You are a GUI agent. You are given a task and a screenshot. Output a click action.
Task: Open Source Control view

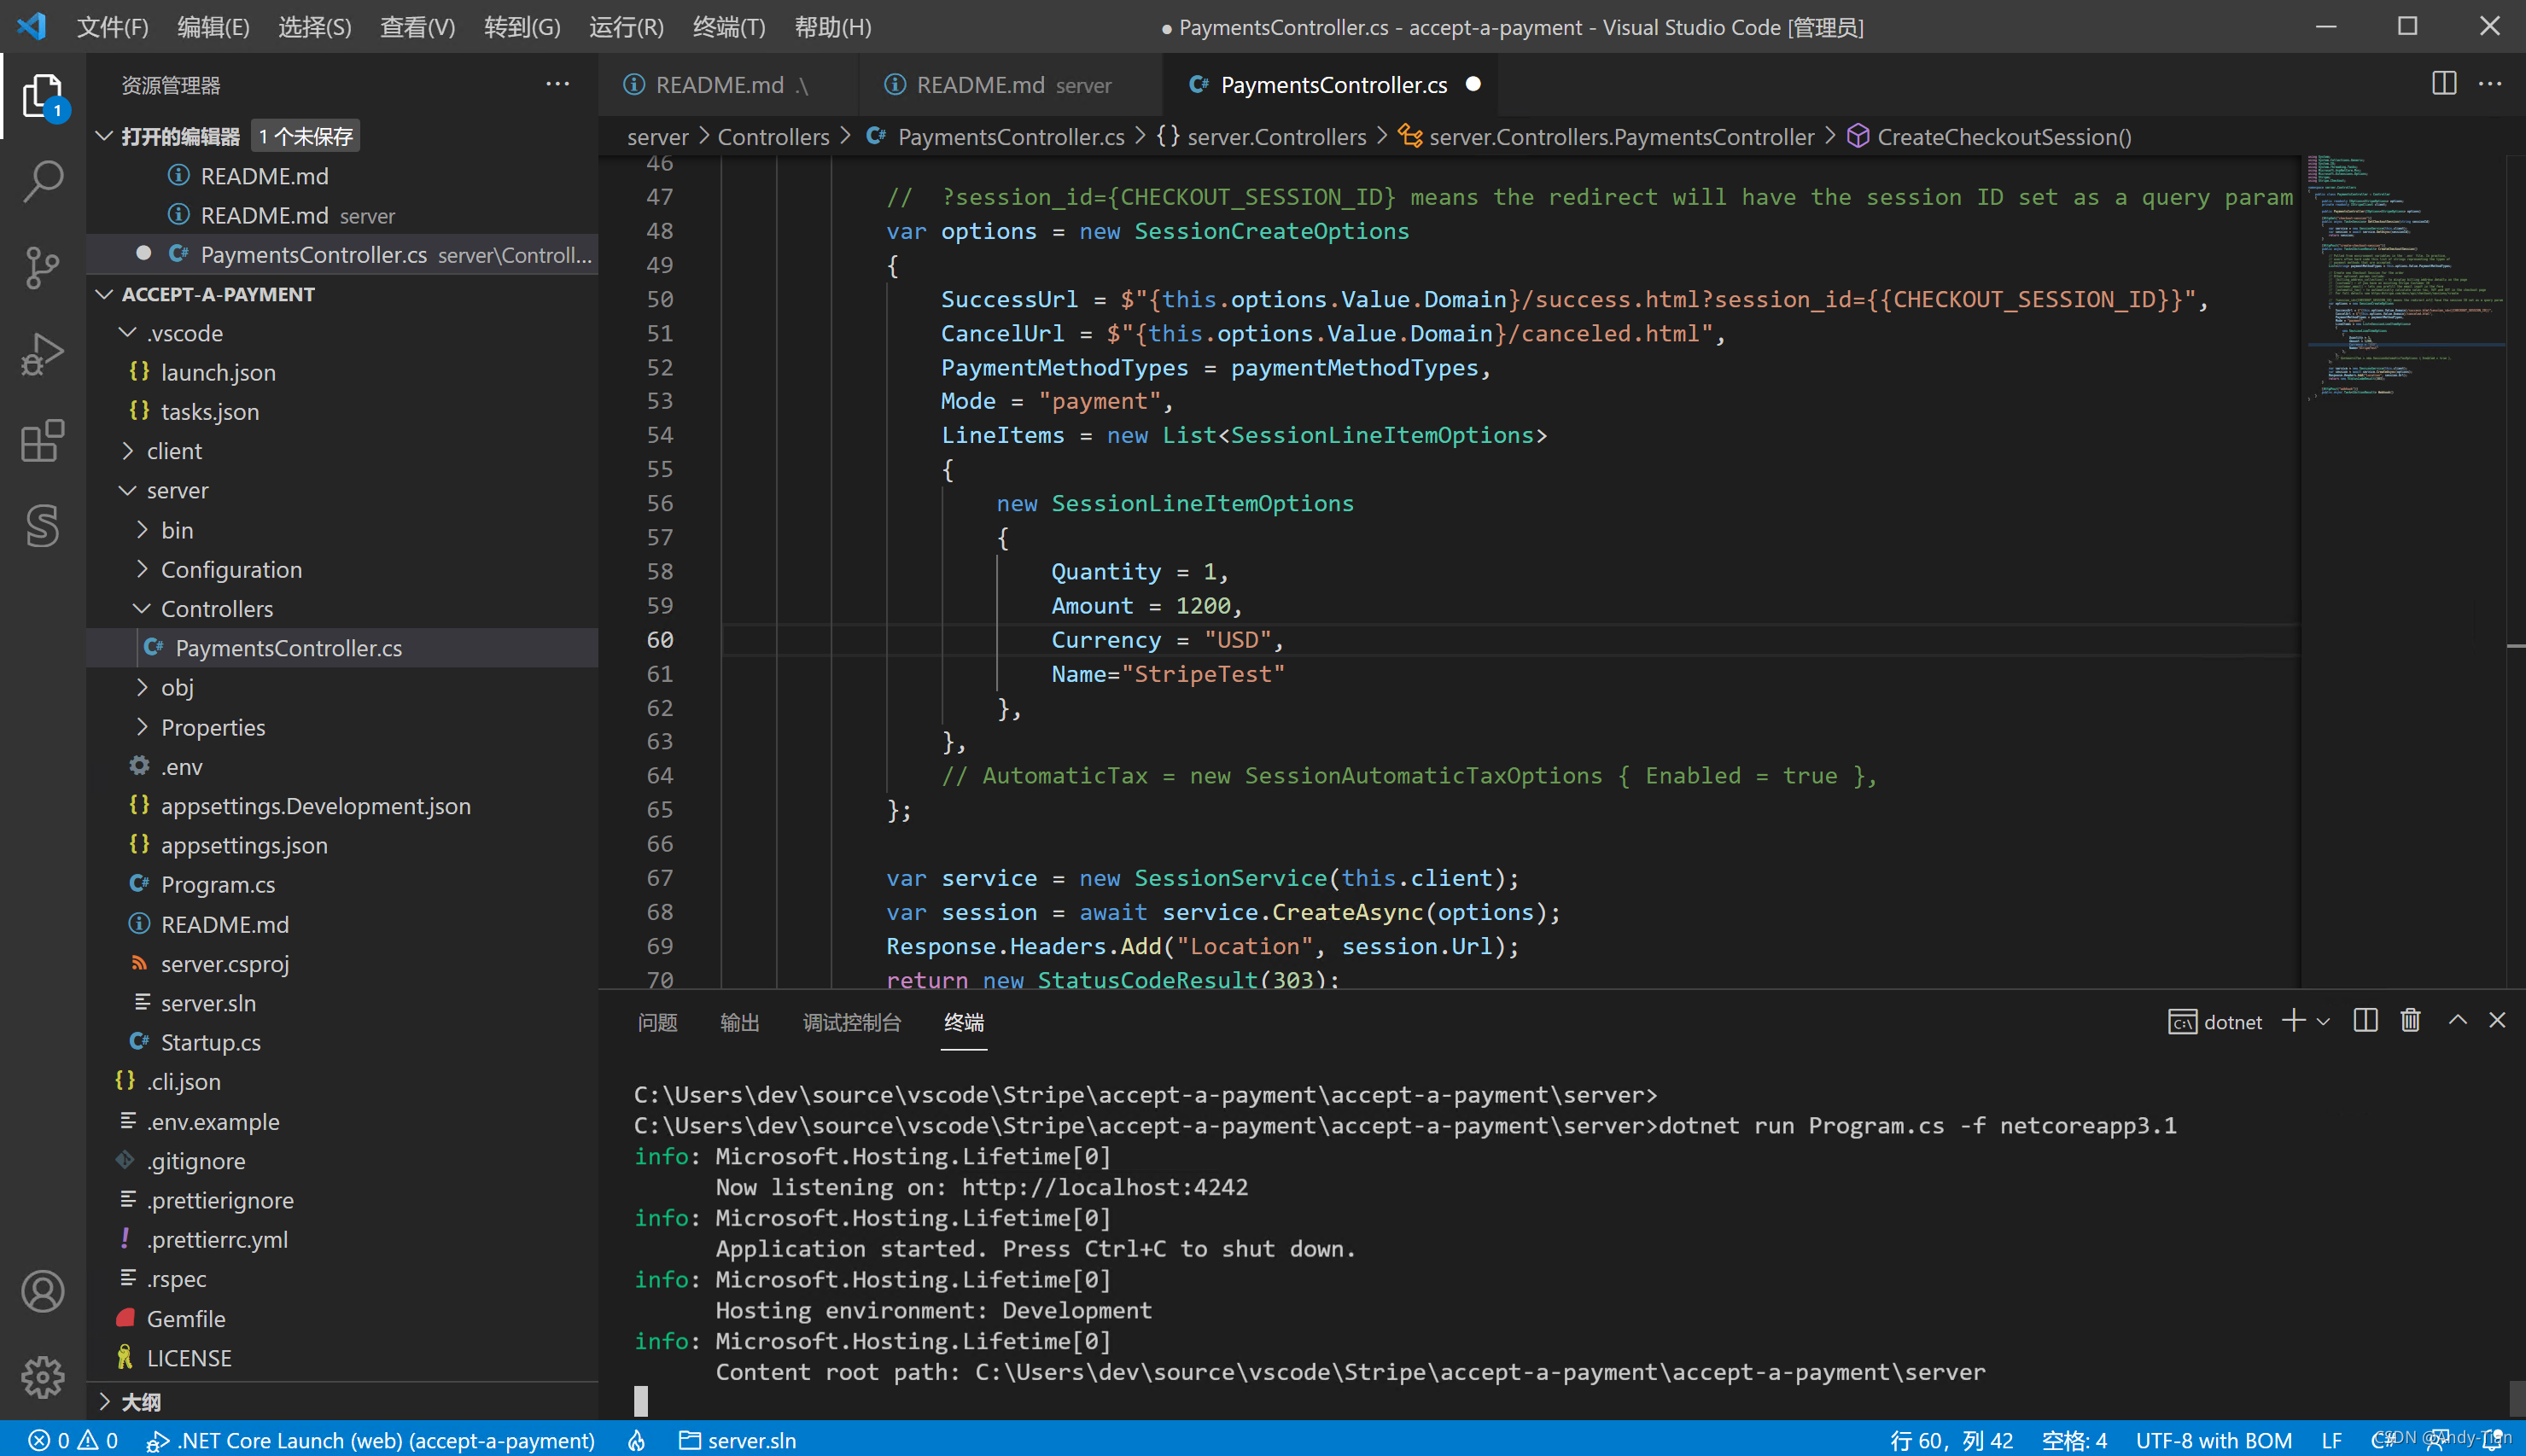click(43, 268)
